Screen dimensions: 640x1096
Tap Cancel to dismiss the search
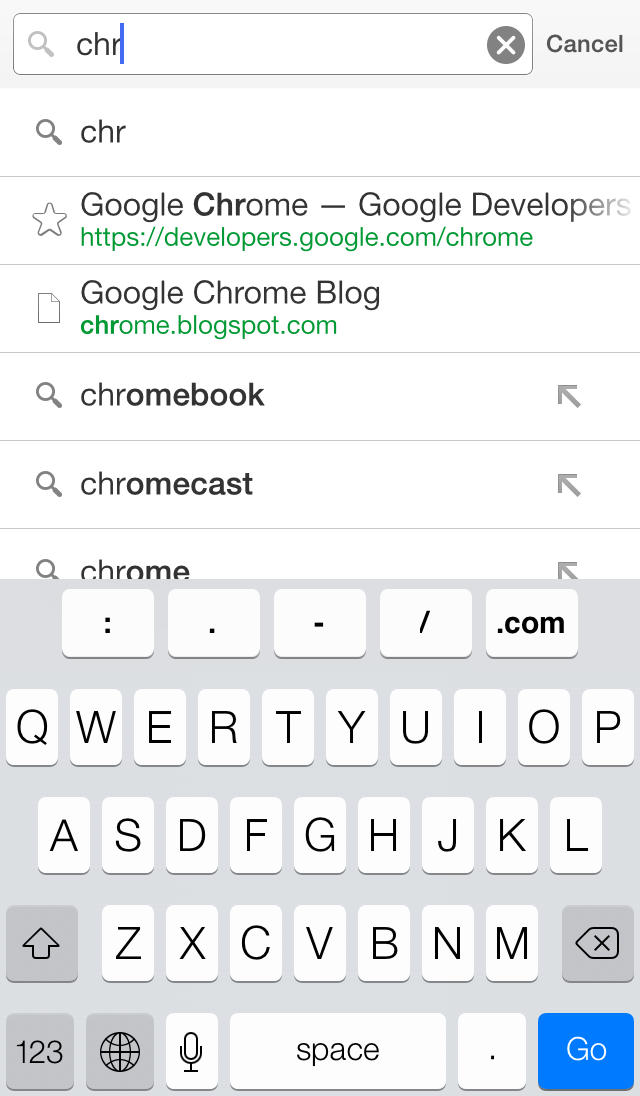pos(585,45)
